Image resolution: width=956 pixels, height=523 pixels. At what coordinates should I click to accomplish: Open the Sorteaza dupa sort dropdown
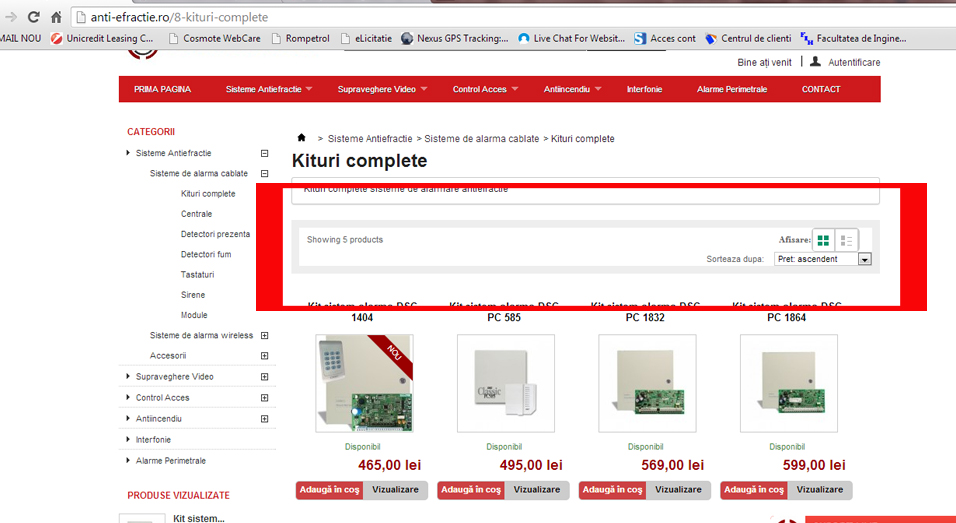pyautogui.click(x=822, y=259)
